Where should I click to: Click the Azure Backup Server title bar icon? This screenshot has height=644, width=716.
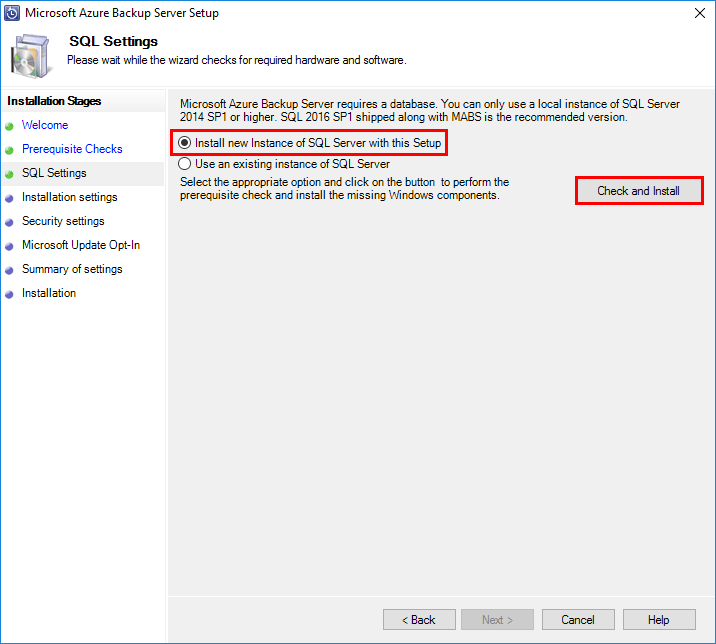tap(11, 13)
